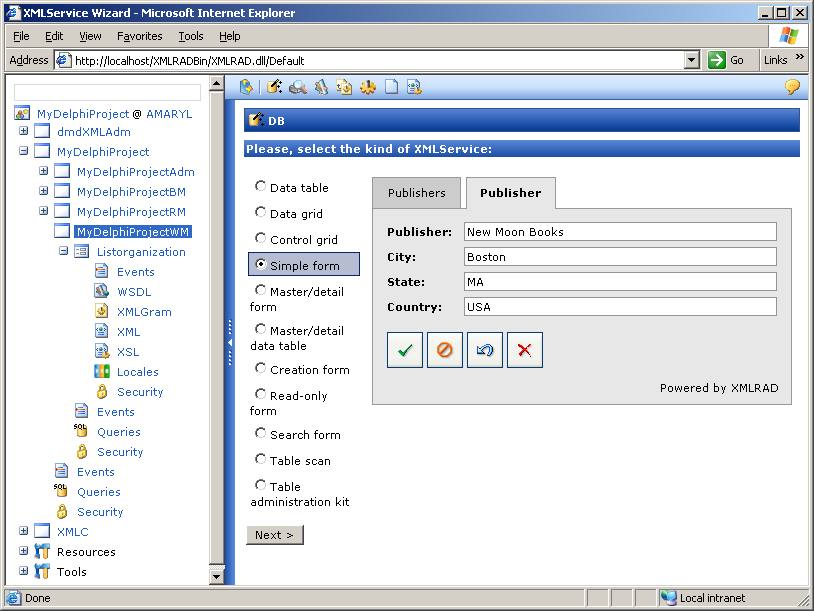Click the orange cancel circle icon
This screenshot has width=814, height=611.
(445, 350)
